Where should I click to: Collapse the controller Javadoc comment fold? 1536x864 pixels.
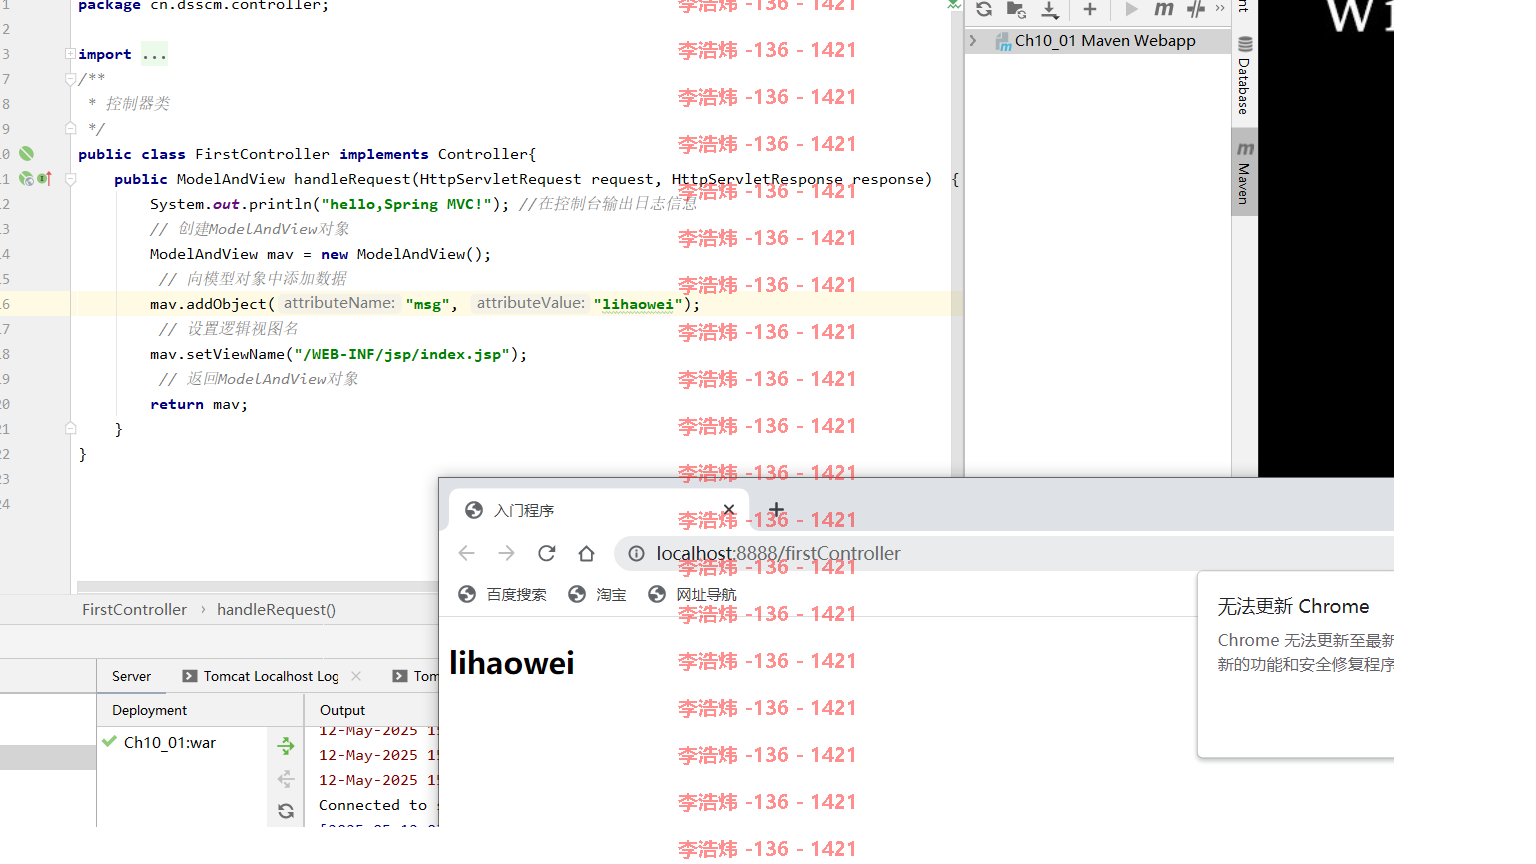click(70, 79)
